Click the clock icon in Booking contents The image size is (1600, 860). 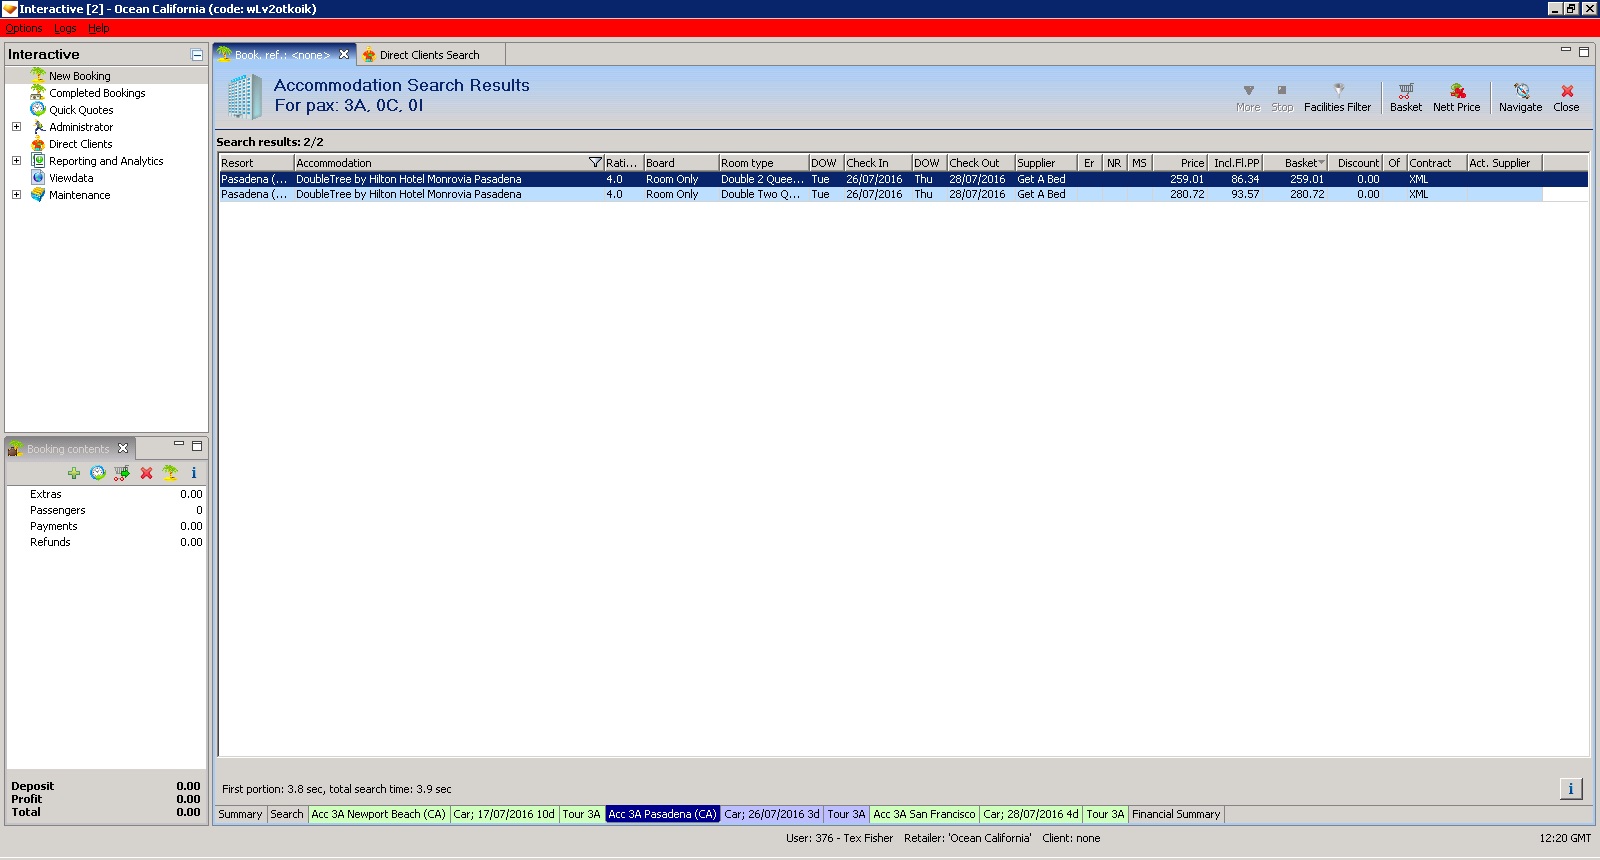point(98,473)
